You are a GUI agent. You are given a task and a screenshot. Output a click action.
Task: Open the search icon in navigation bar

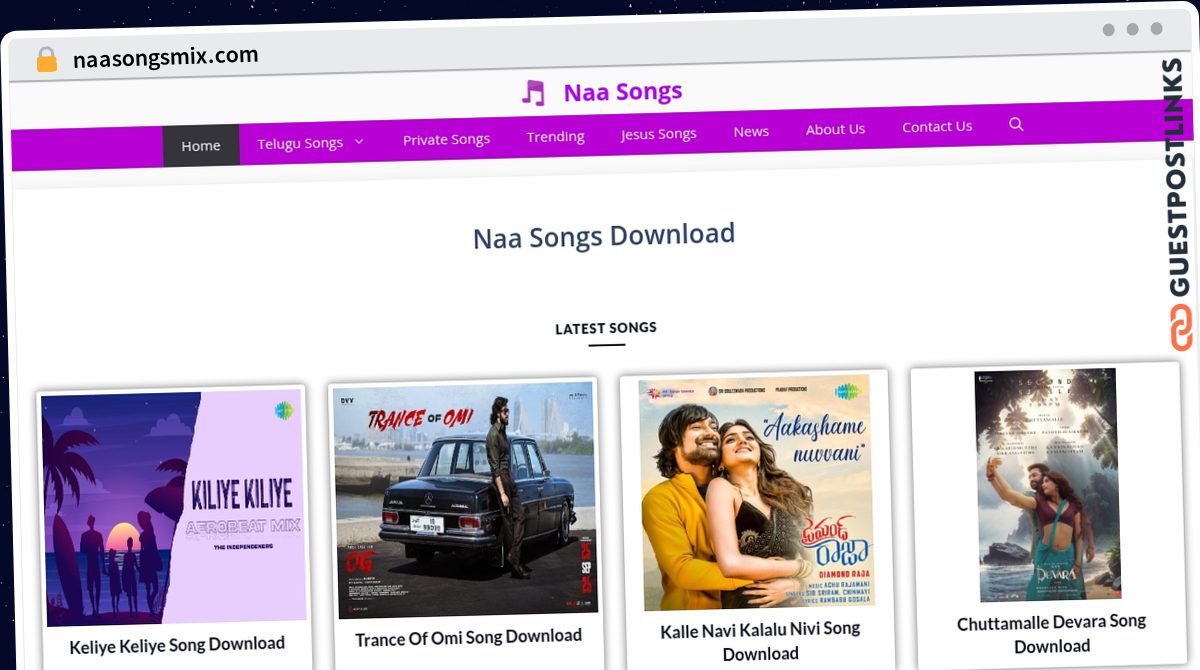click(x=1016, y=124)
